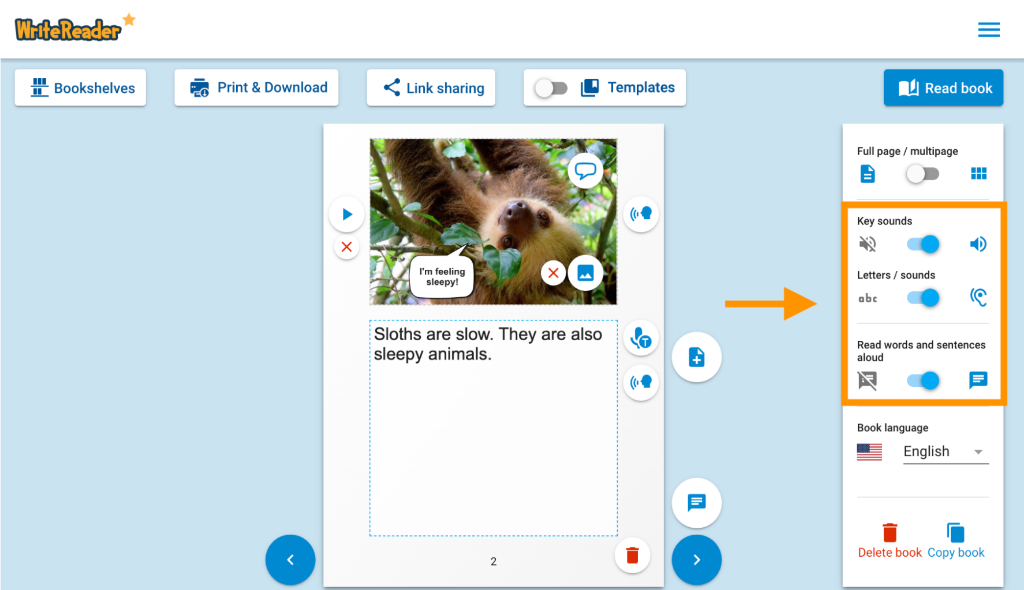The image size is (1024, 590).
Task: Open the Book language dropdown
Action: coord(945,451)
